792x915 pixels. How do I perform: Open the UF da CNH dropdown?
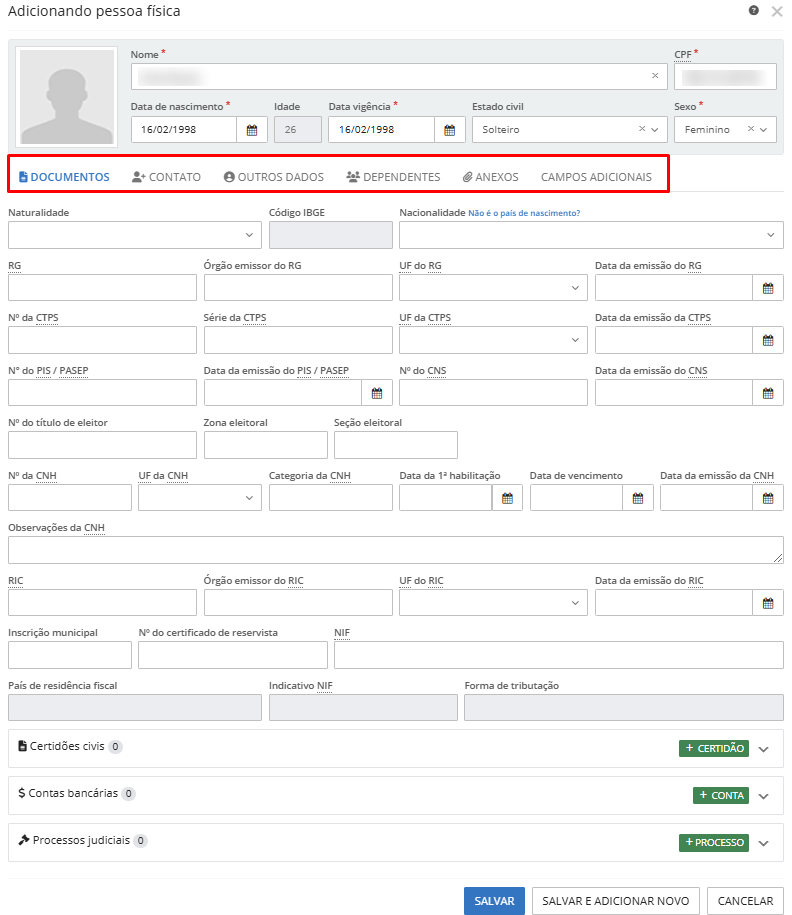click(200, 498)
